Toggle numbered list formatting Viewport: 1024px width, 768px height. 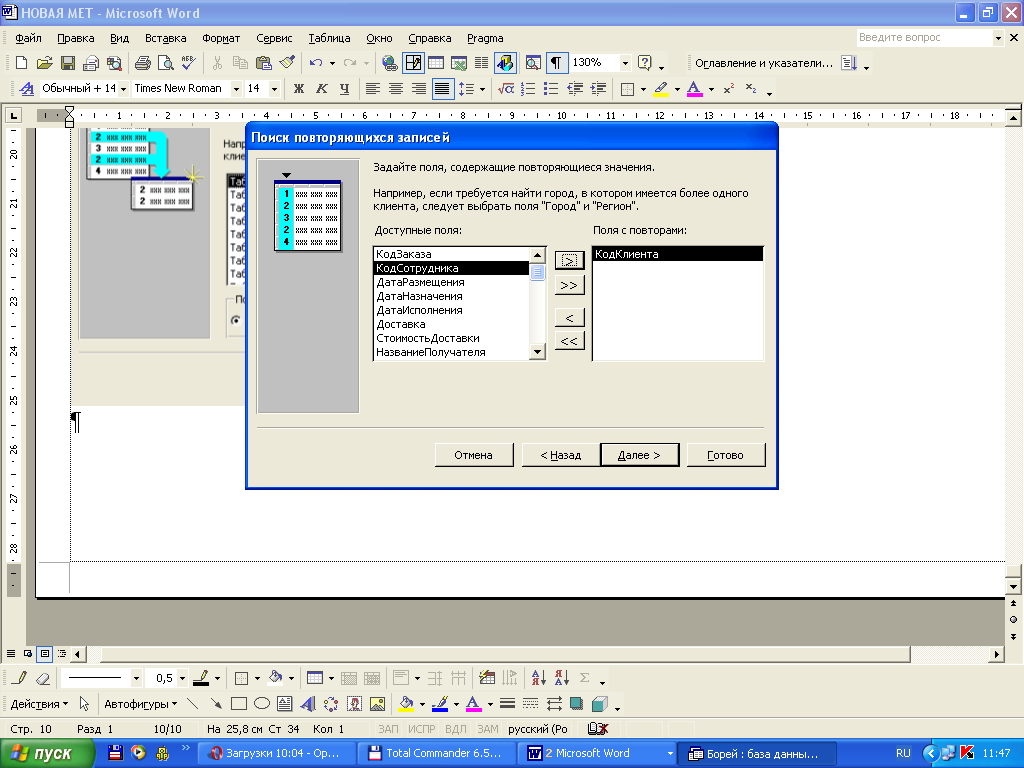coord(528,88)
